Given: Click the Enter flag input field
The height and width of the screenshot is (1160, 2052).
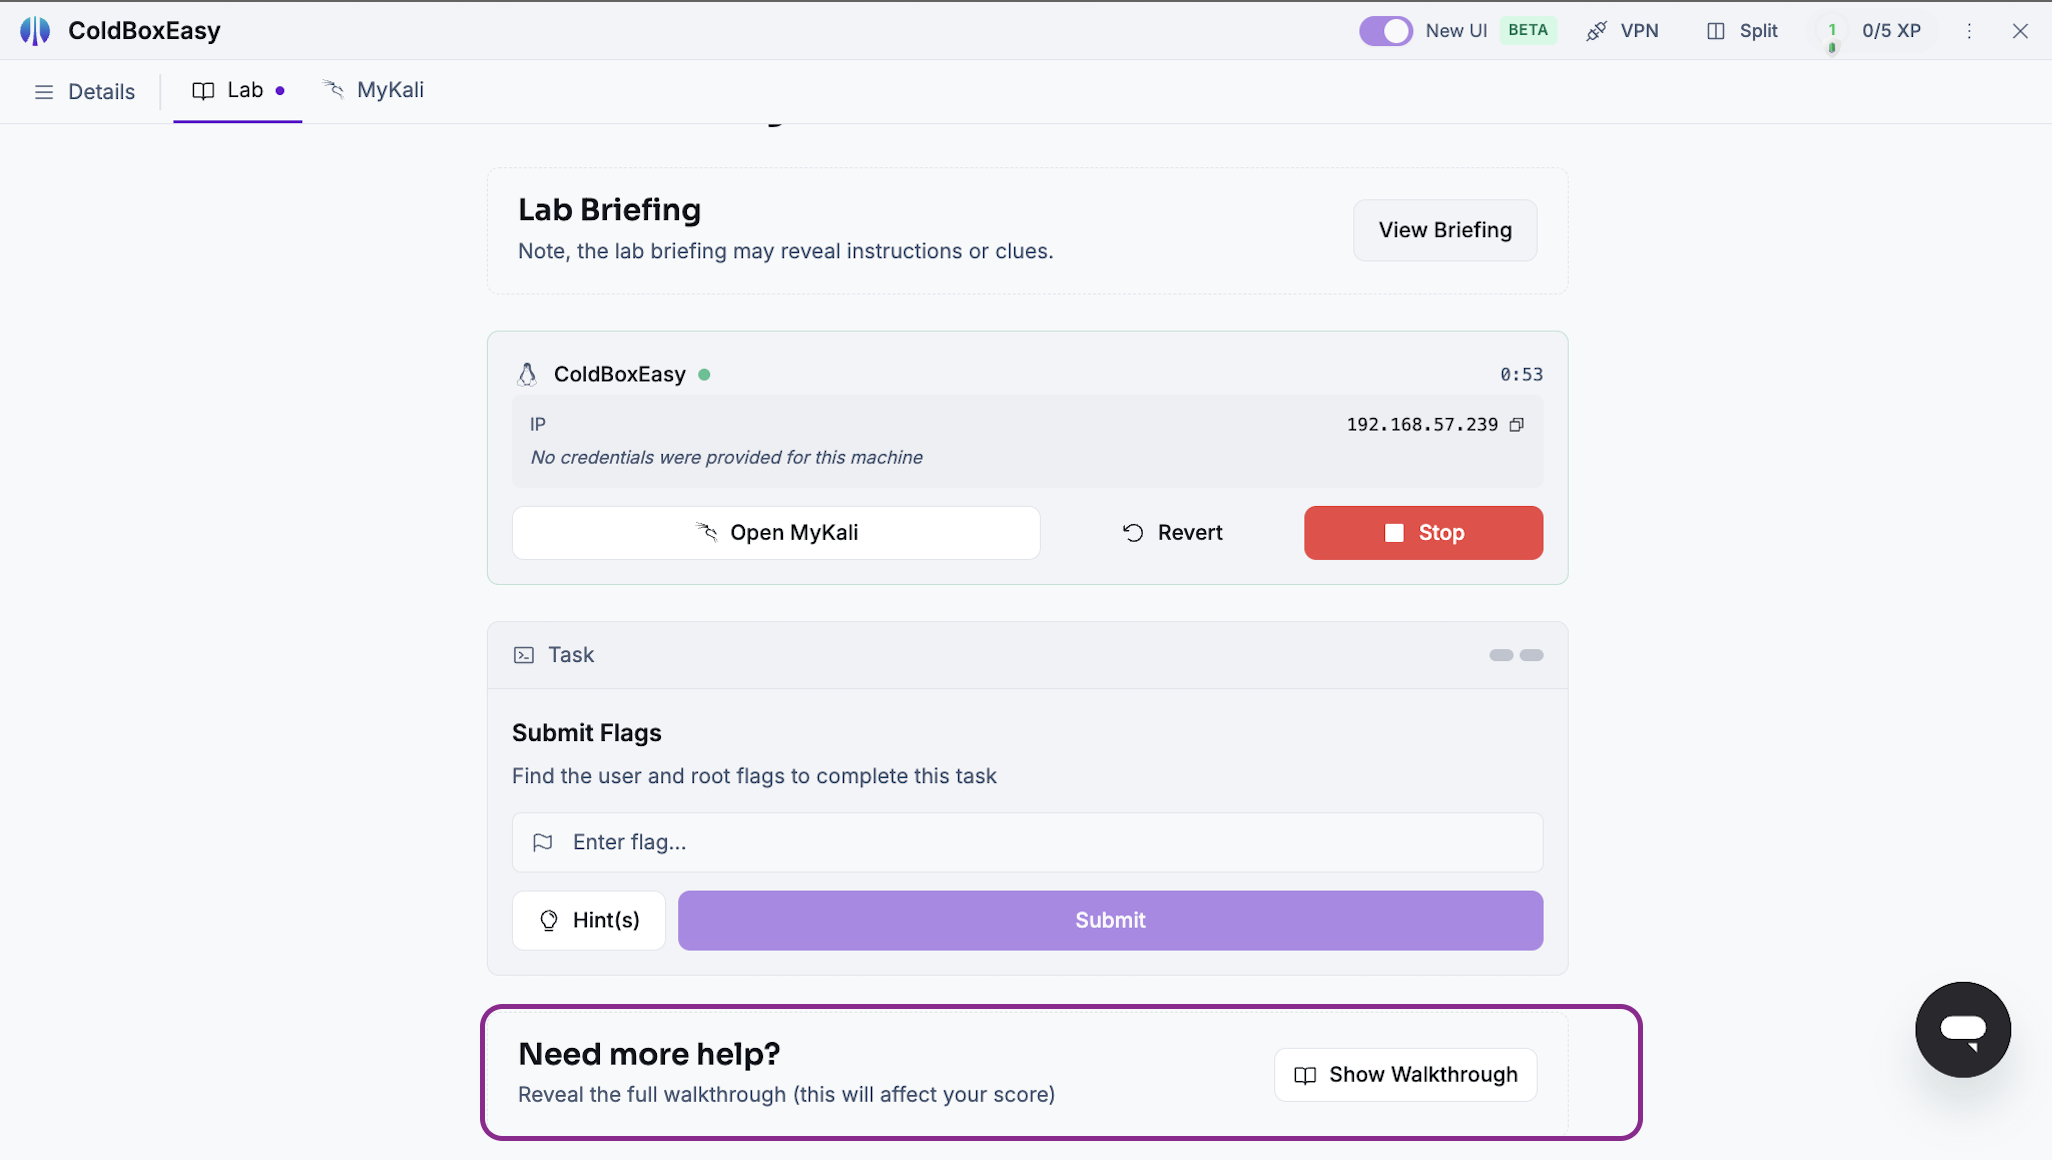Looking at the screenshot, I should pyautogui.click(x=1027, y=842).
